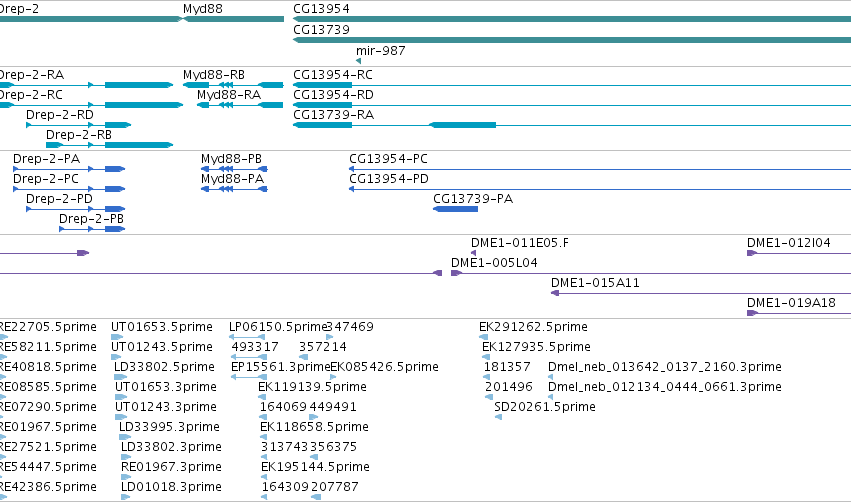Select the Myd88-RA transcript label
The height and width of the screenshot is (502, 851).
click(229, 94)
